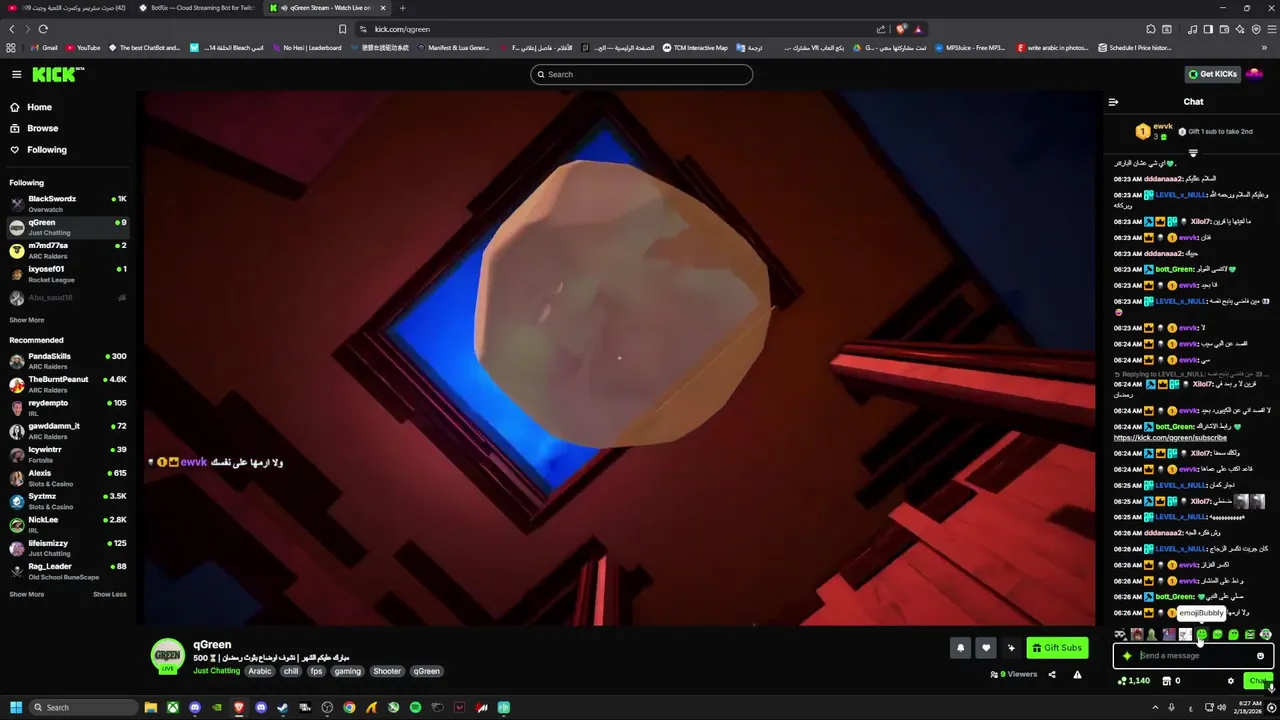Open Alexis Slots & Casino channel
1280x720 pixels.
tap(68, 477)
